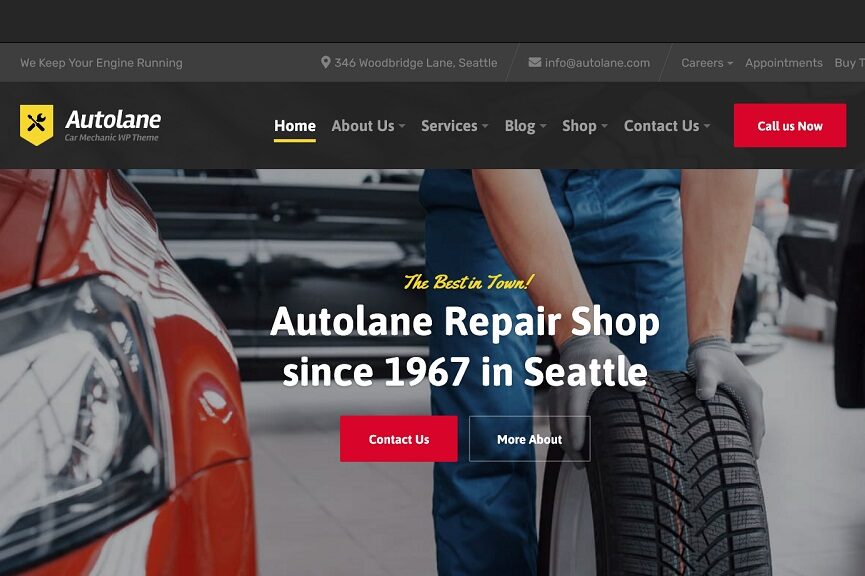The height and width of the screenshot is (576, 865).
Task: Open the Blog dropdown arrow
Action: [543, 126]
